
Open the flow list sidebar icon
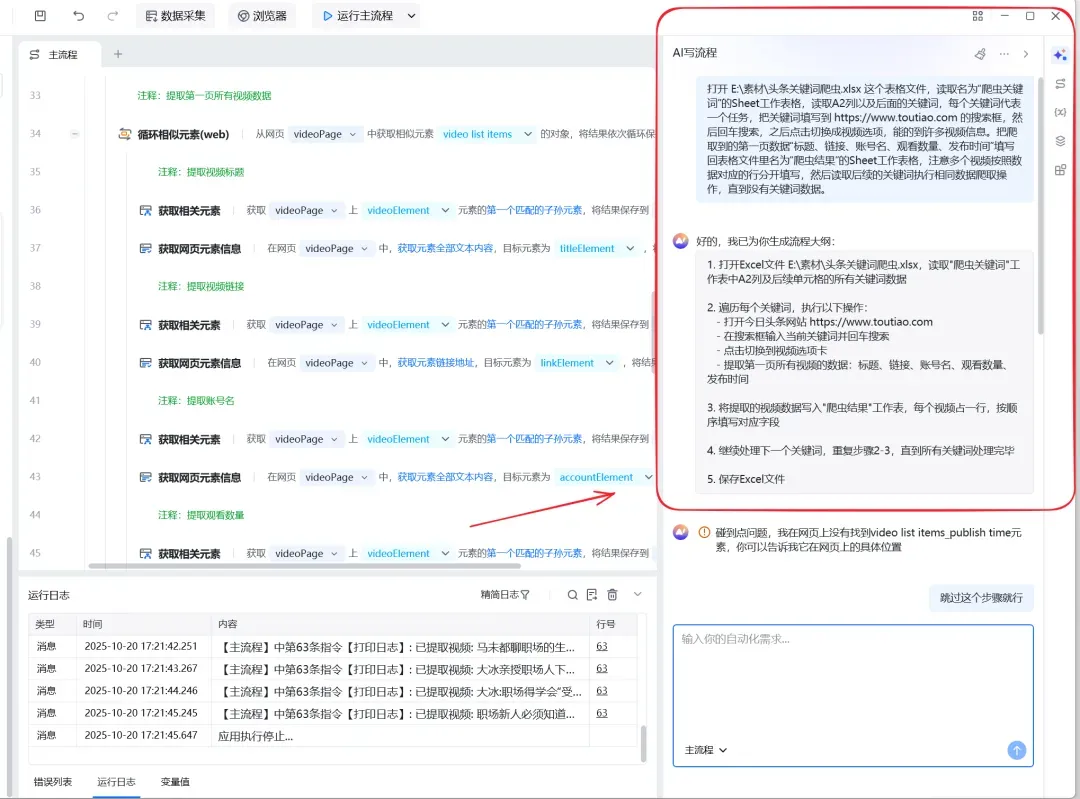tap(1060, 84)
